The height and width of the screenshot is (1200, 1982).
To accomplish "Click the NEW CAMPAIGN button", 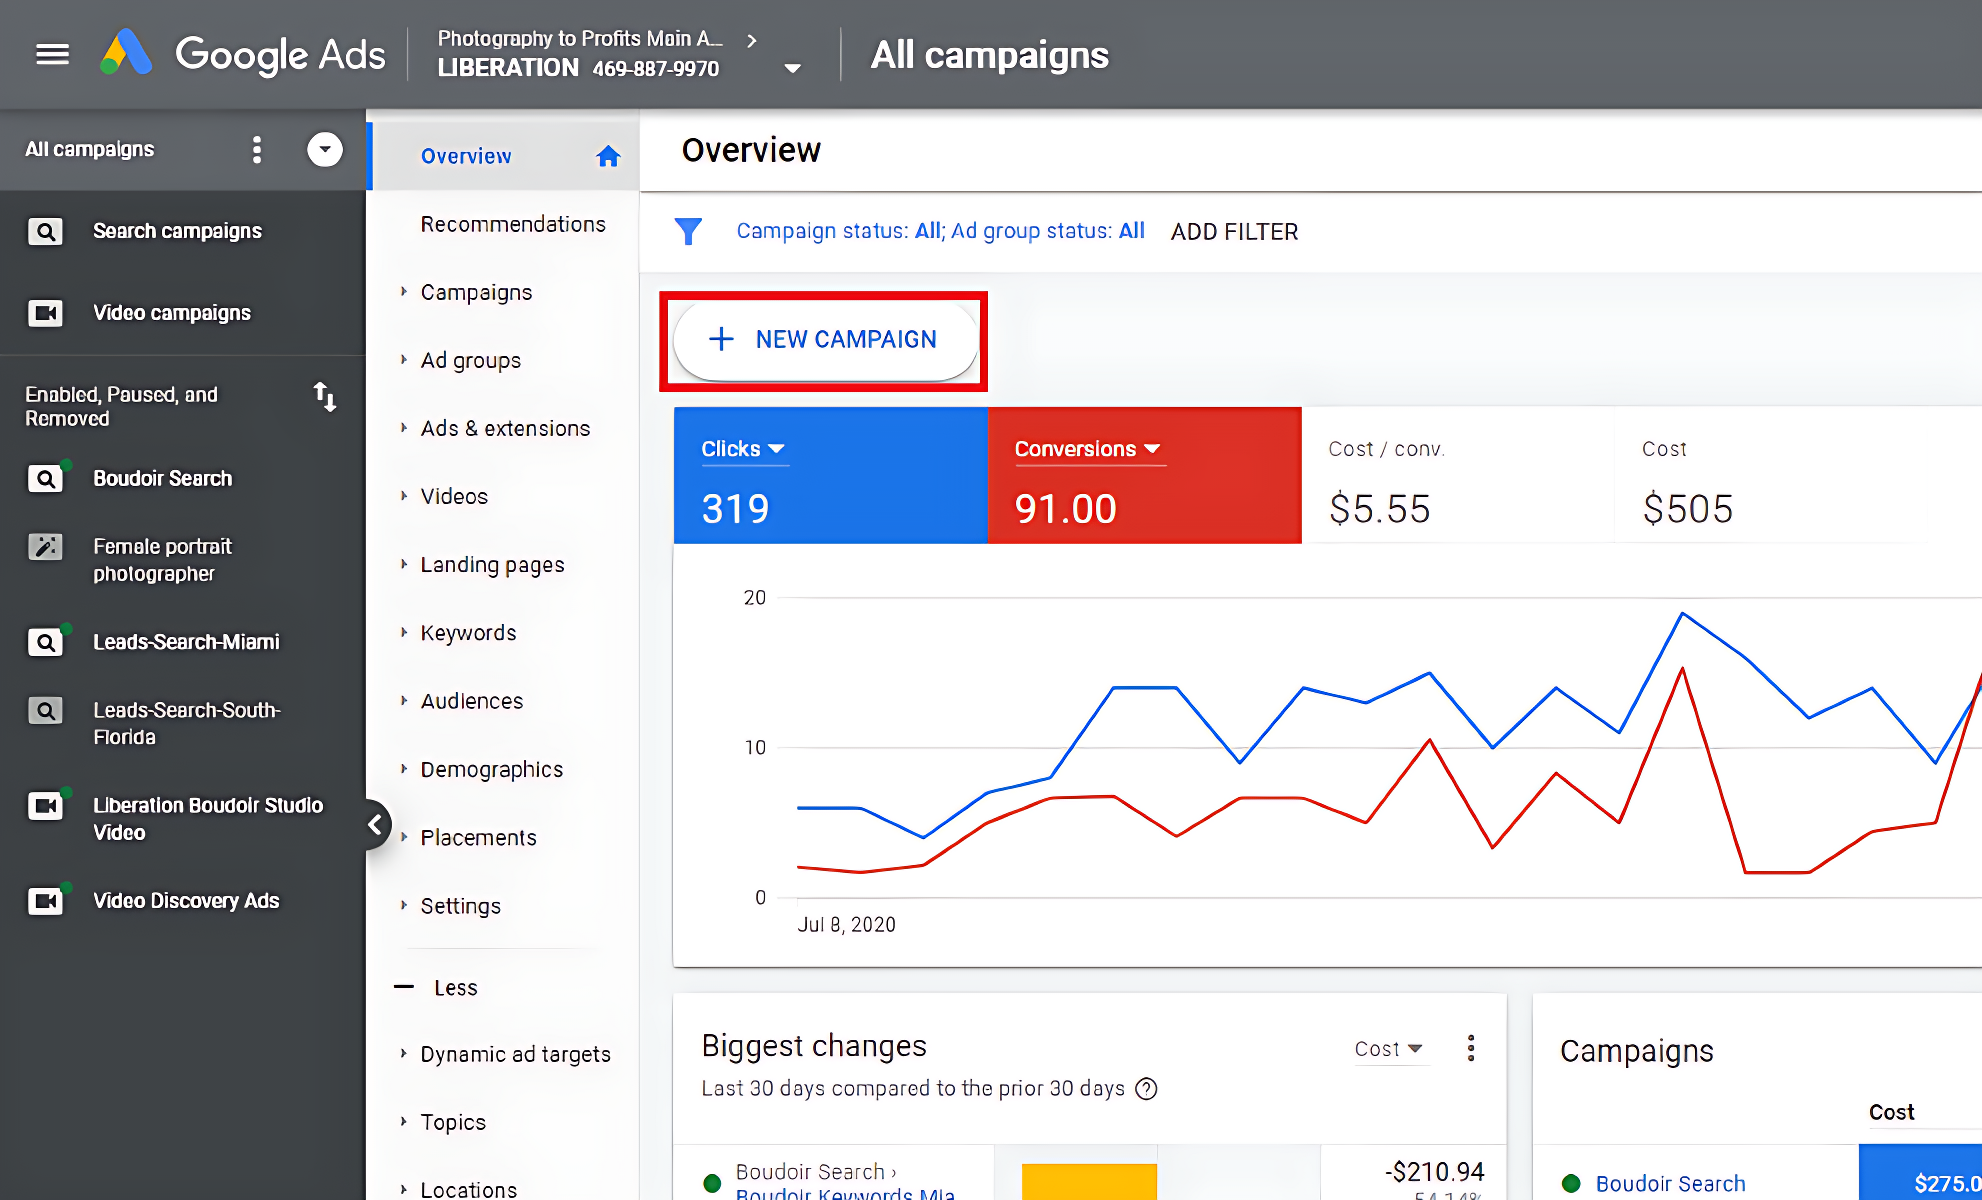I will (825, 340).
